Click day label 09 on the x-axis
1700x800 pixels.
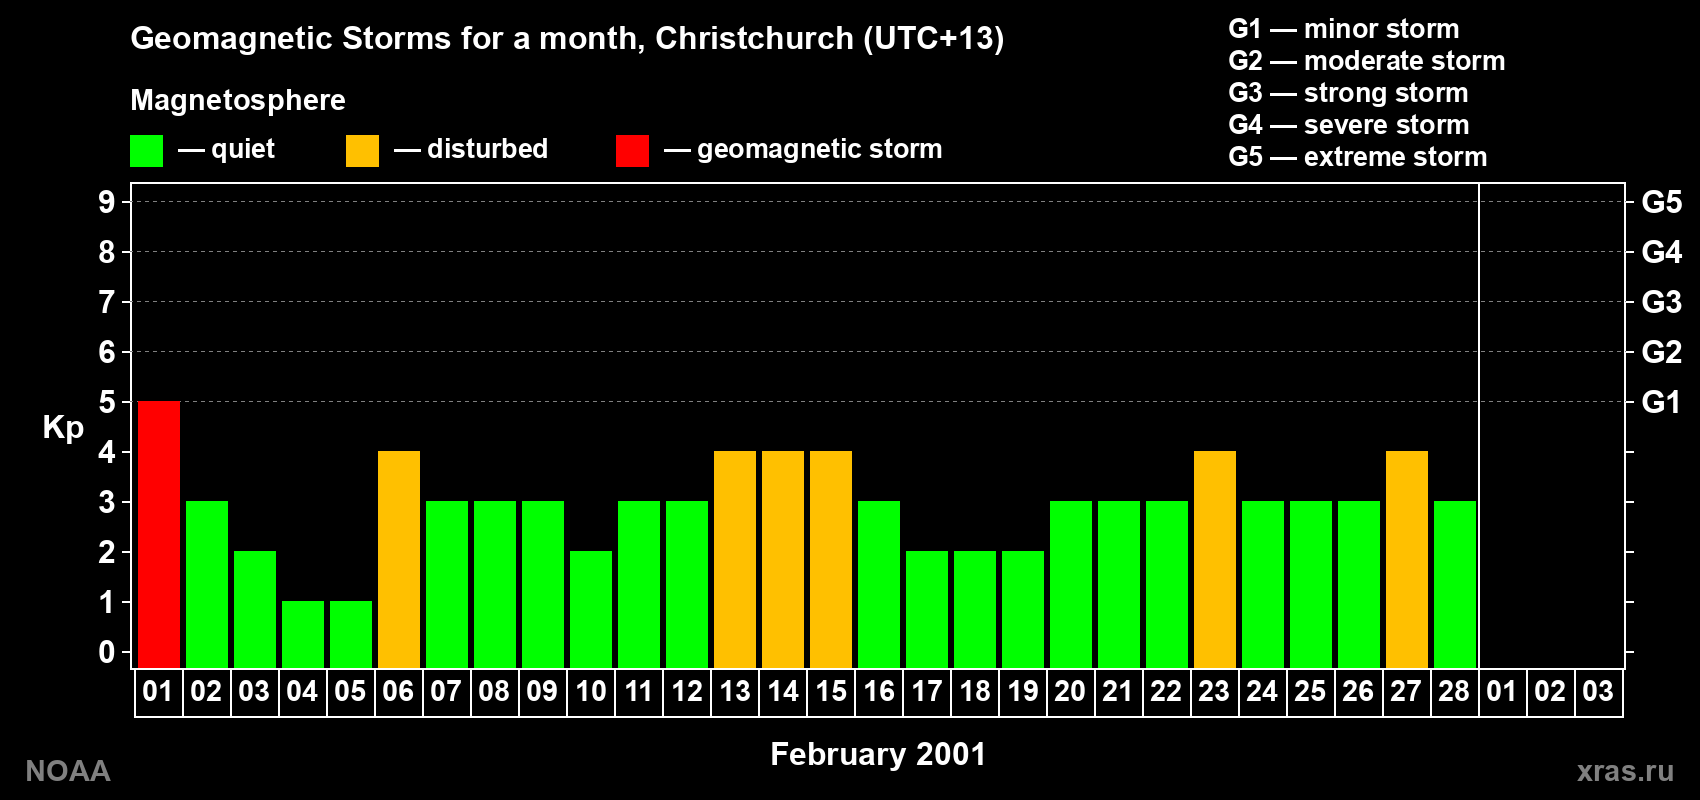[542, 691]
